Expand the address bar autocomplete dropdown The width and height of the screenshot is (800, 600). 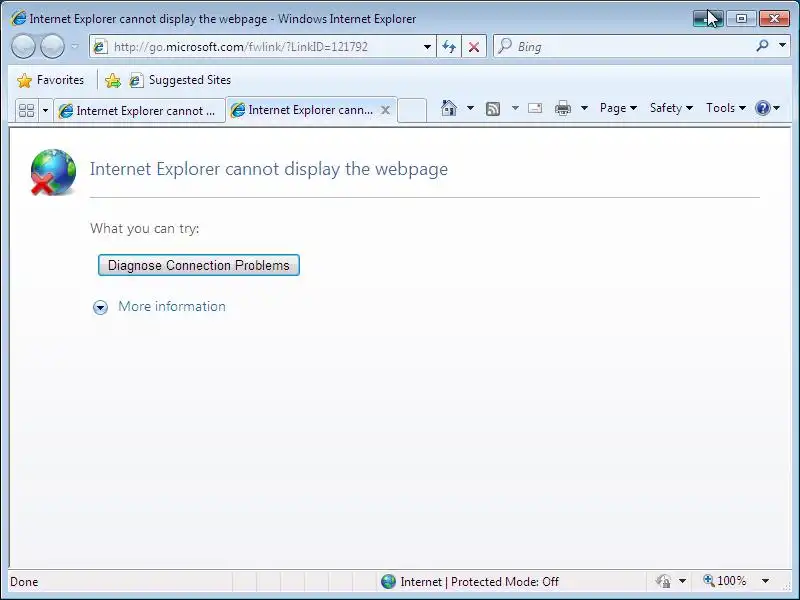pos(427,47)
